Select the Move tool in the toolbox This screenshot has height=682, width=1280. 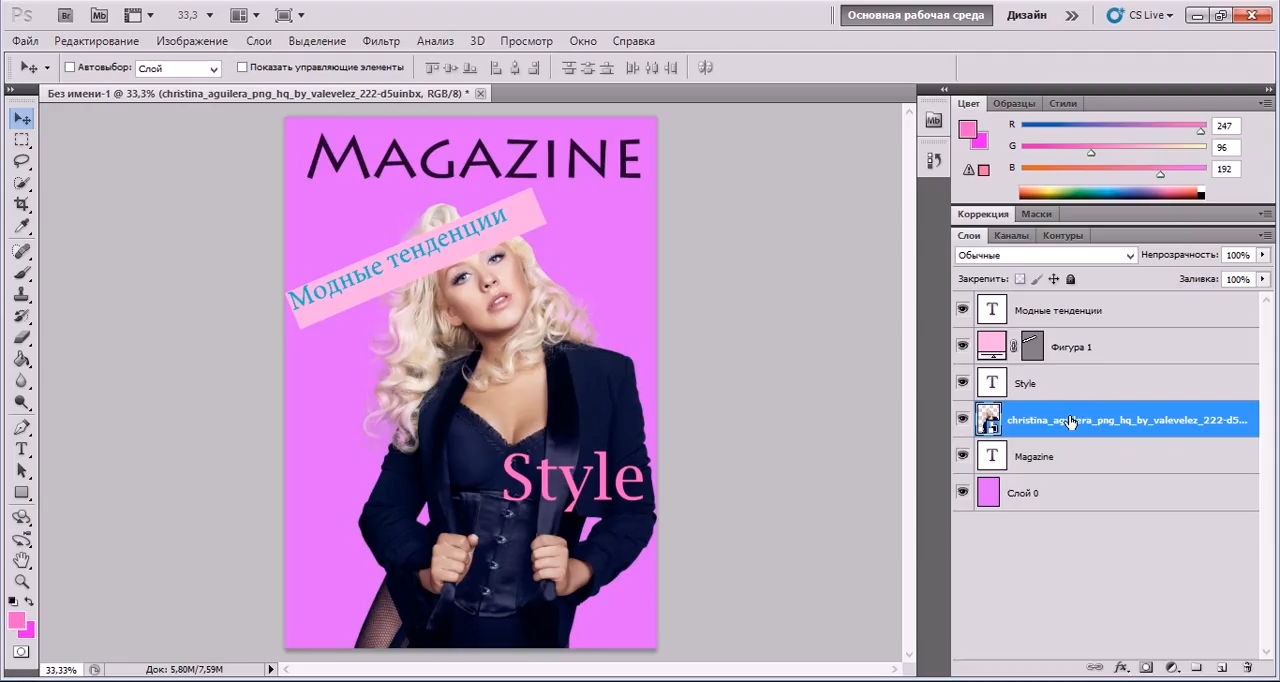point(21,119)
